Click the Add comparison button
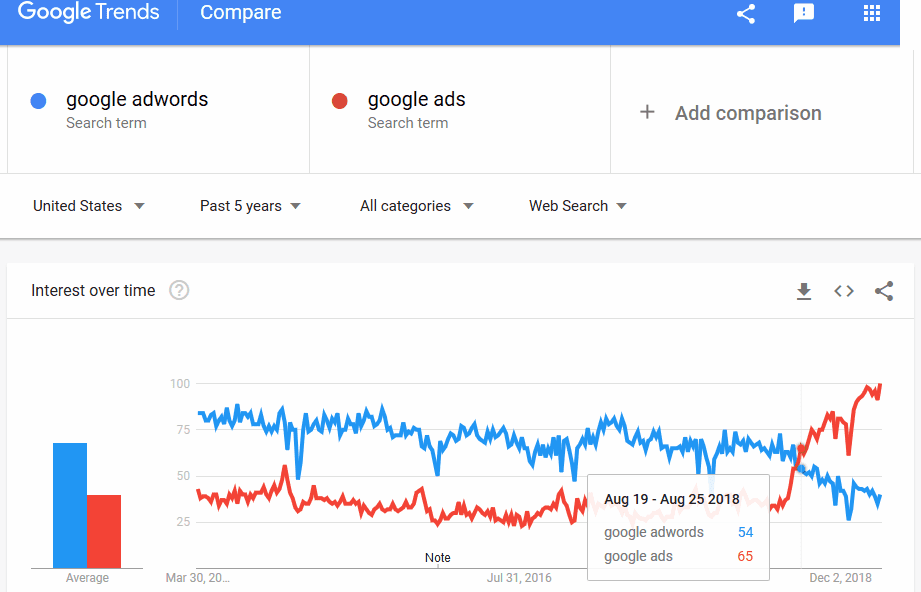 click(747, 113)
